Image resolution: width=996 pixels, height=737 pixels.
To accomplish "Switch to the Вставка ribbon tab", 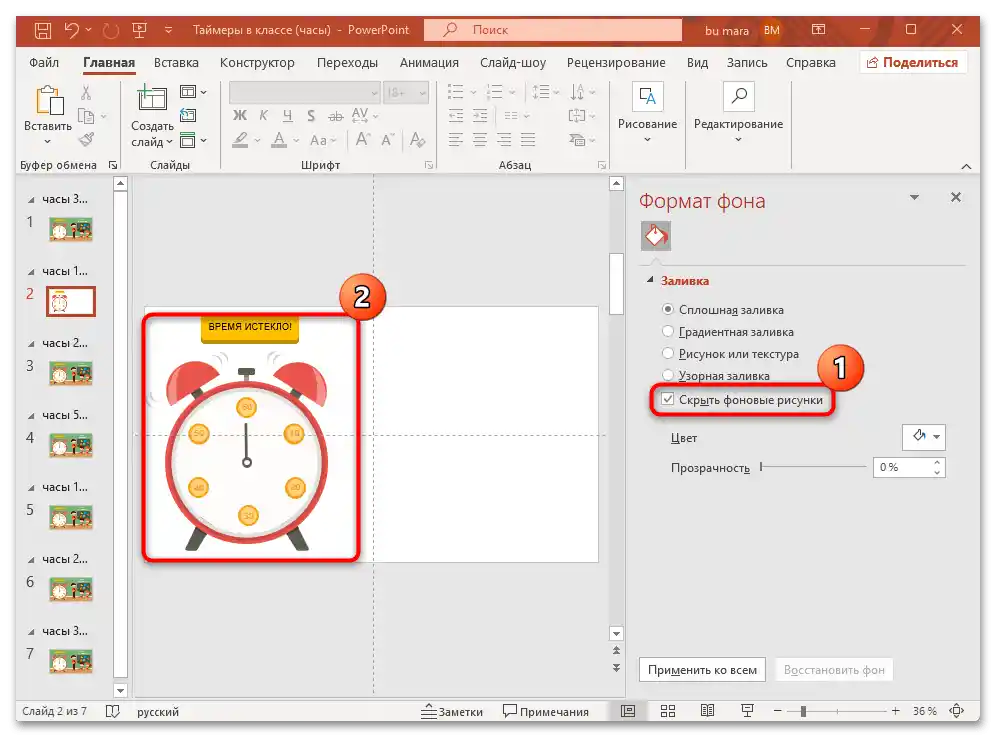I will 176,62.
